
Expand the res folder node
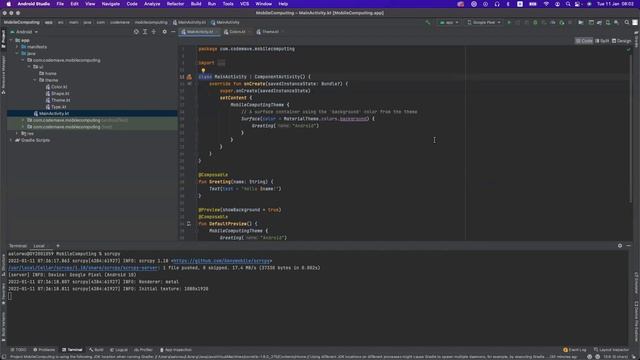[x=17, y=133]
